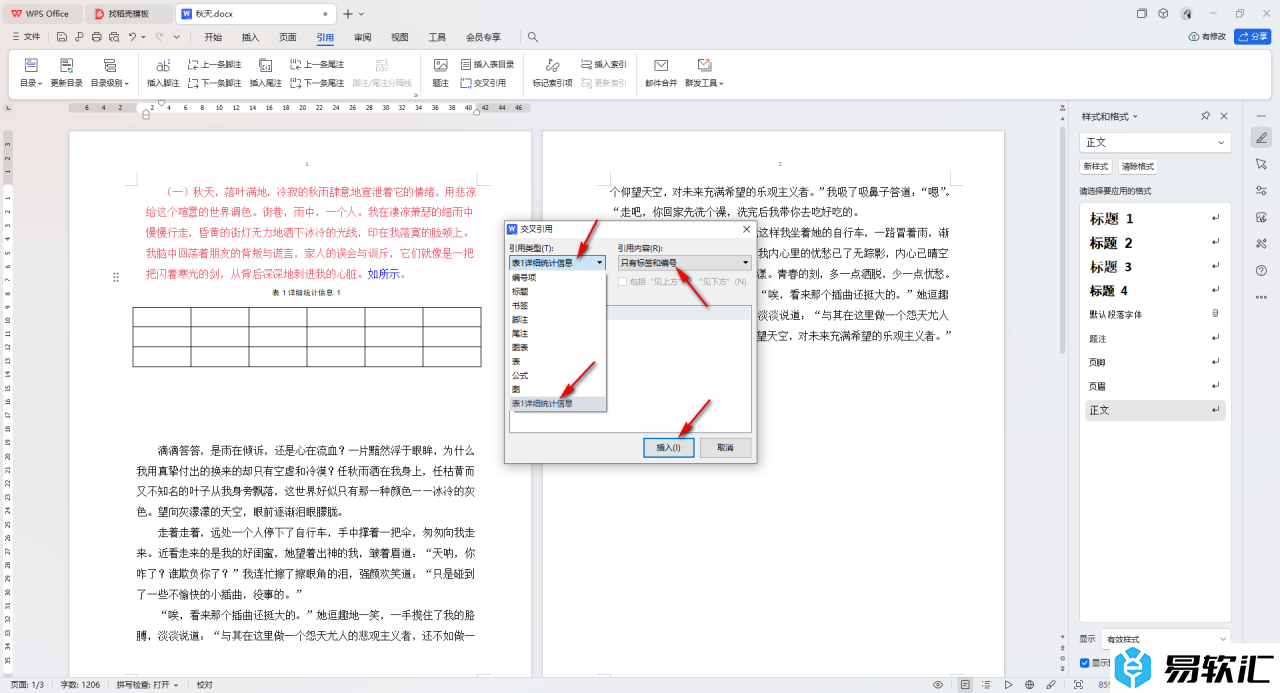The width and height of the screenshot is (1280, 693).
Task: Click 插入索引 insert index
Action: point(603,64)
